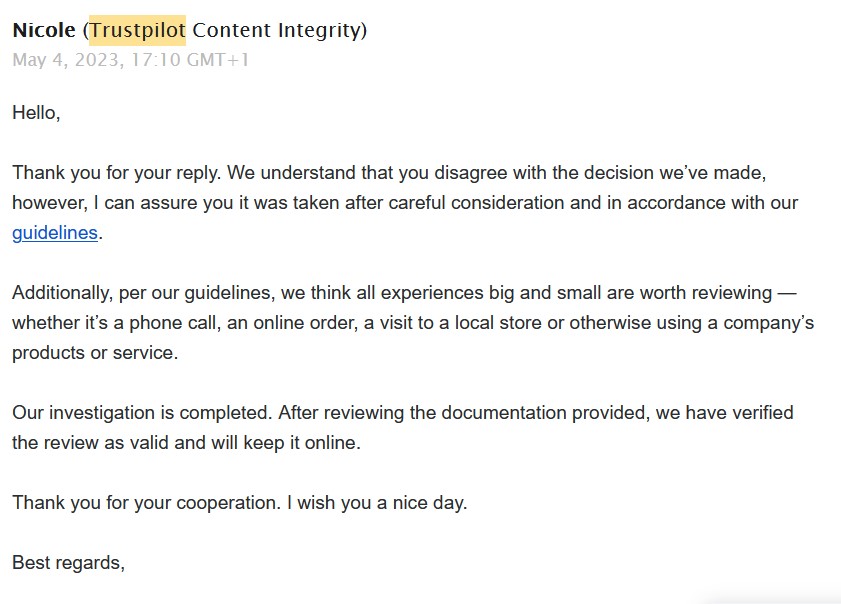The width and height of the screenshot is (841, 604).
Task: Open the blue guidelines hyperlink
Action: coord(55,233)
